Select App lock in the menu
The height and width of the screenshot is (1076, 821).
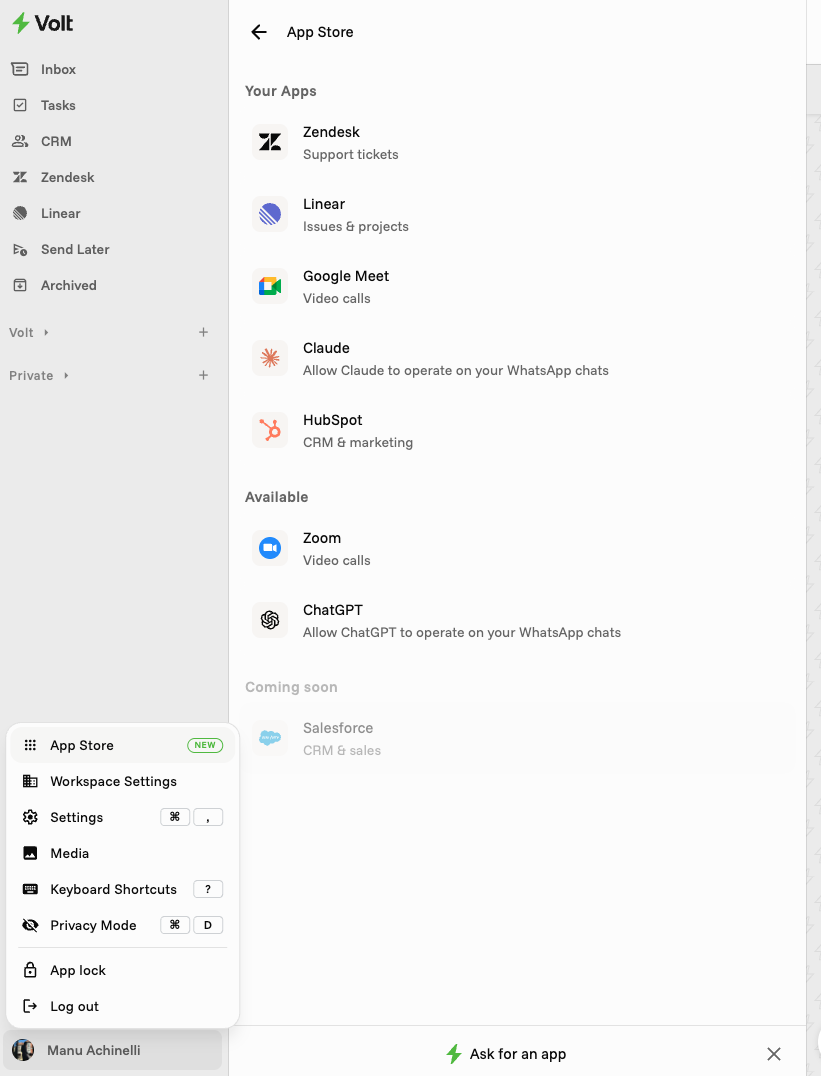point(123,970)
